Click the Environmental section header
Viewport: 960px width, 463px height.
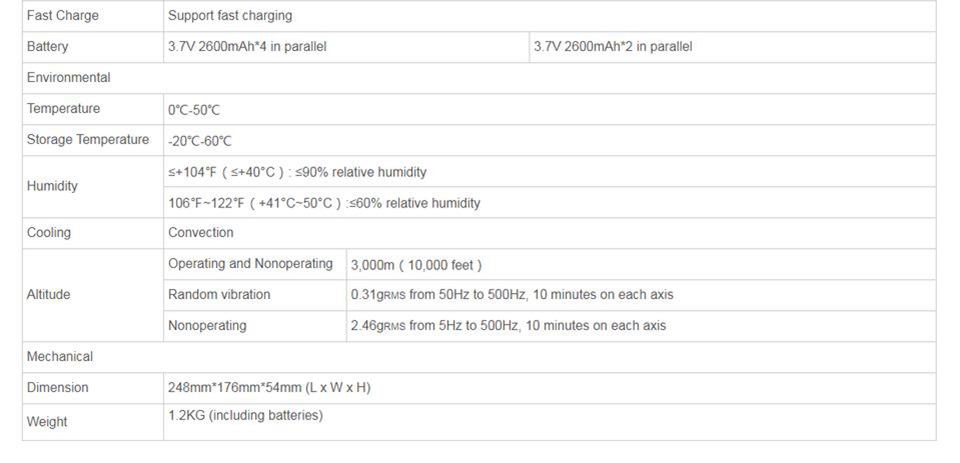69,78
